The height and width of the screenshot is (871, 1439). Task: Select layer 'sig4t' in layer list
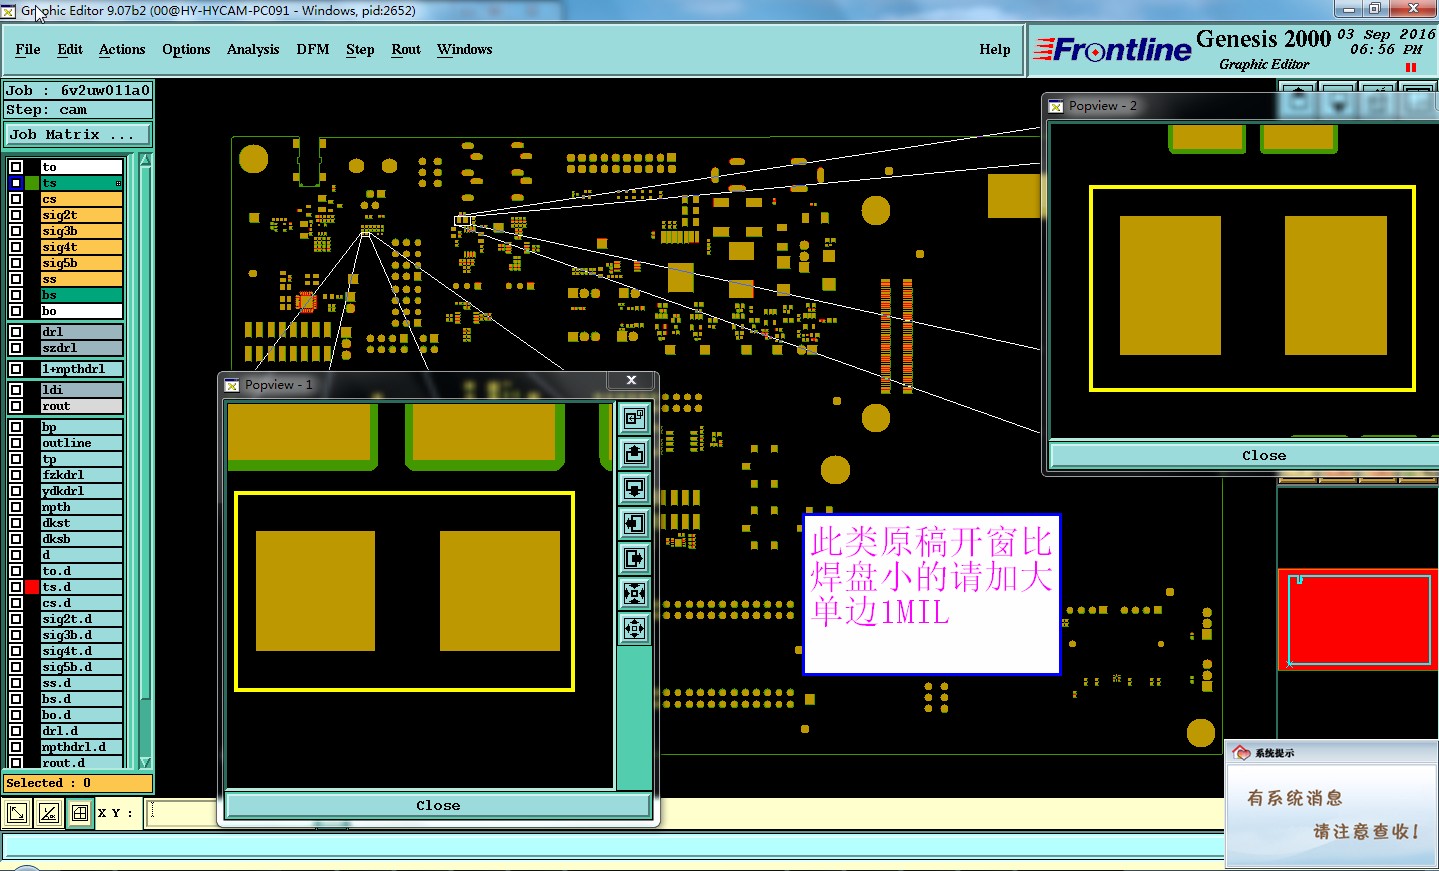point(81,247)
